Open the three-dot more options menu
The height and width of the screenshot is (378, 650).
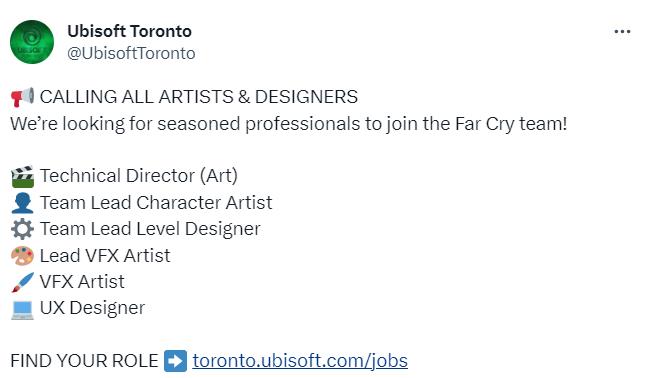click(622, 32)
